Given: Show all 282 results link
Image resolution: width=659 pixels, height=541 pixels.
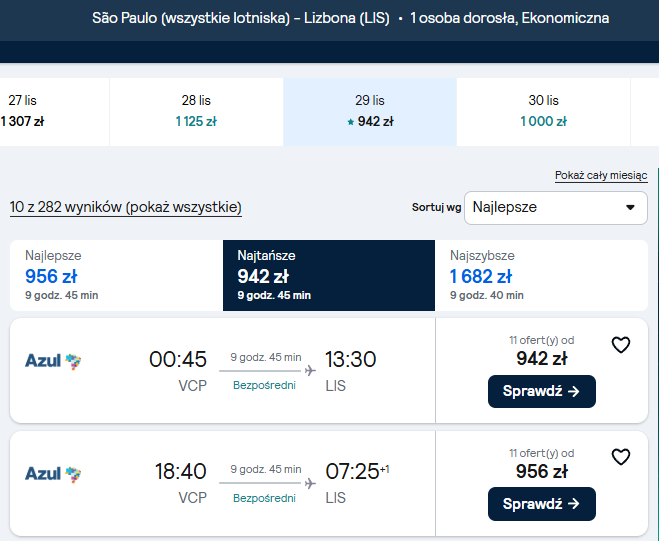Looking at the screenshot, I should click(x=126, y=207).
